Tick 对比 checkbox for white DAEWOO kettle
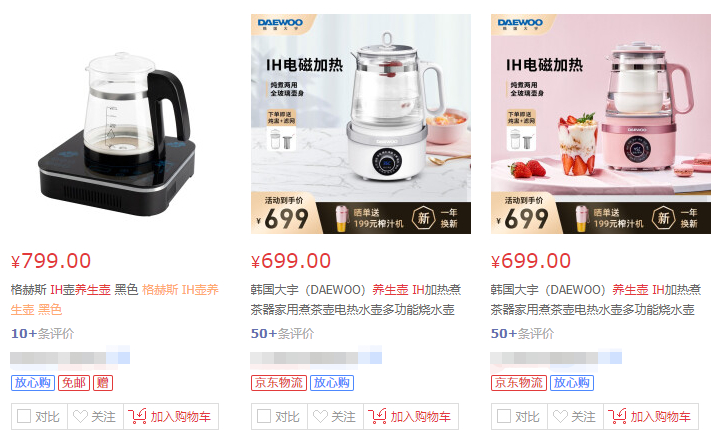Image resolution: width=726 pixels, height=445 pixels. tap(264, 416)
